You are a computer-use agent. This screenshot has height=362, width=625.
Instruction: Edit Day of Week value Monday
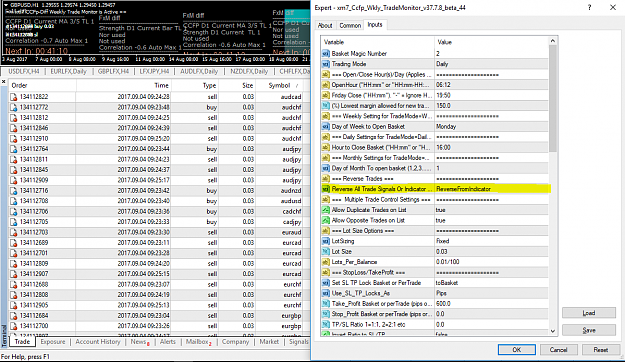pos(491,126)
